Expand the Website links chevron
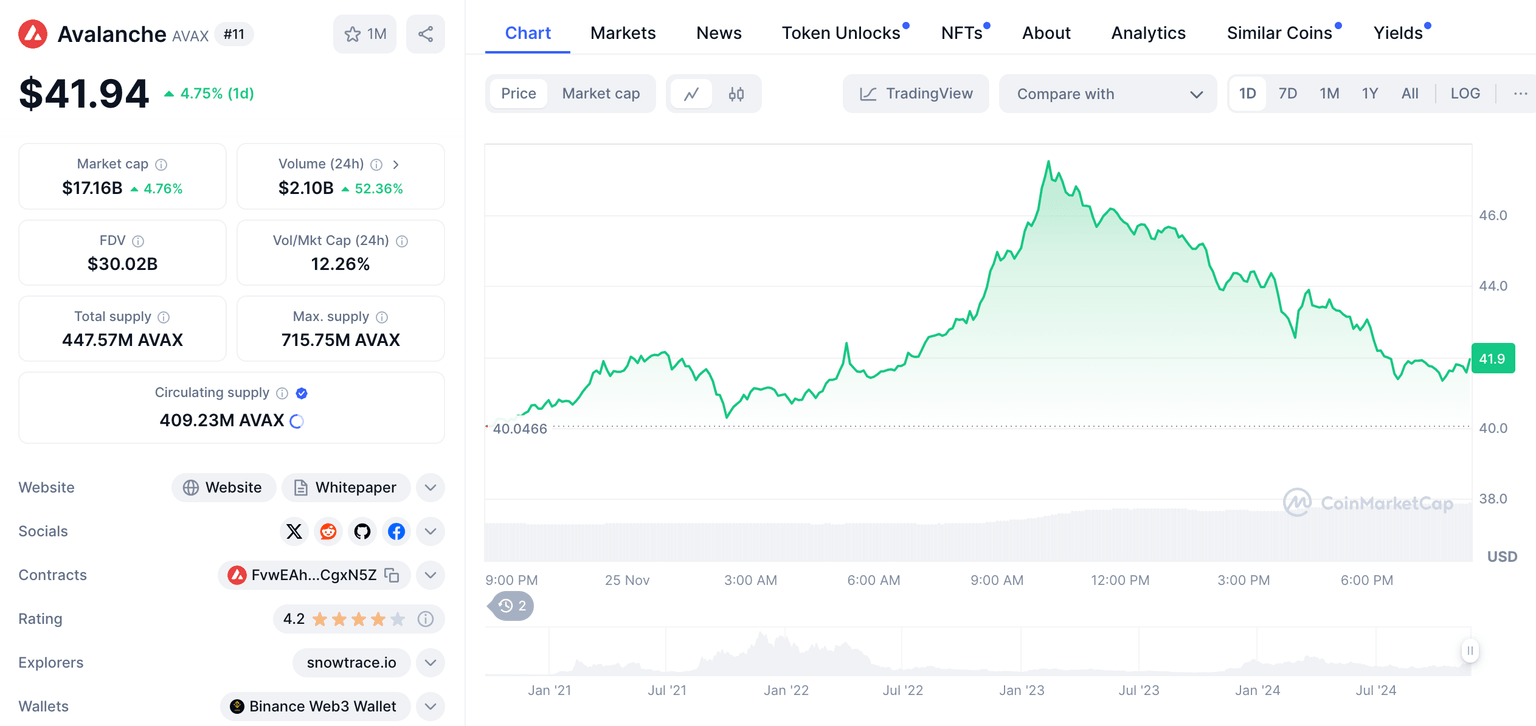This screenshot has height=726, width=1536. click(430, 488)
